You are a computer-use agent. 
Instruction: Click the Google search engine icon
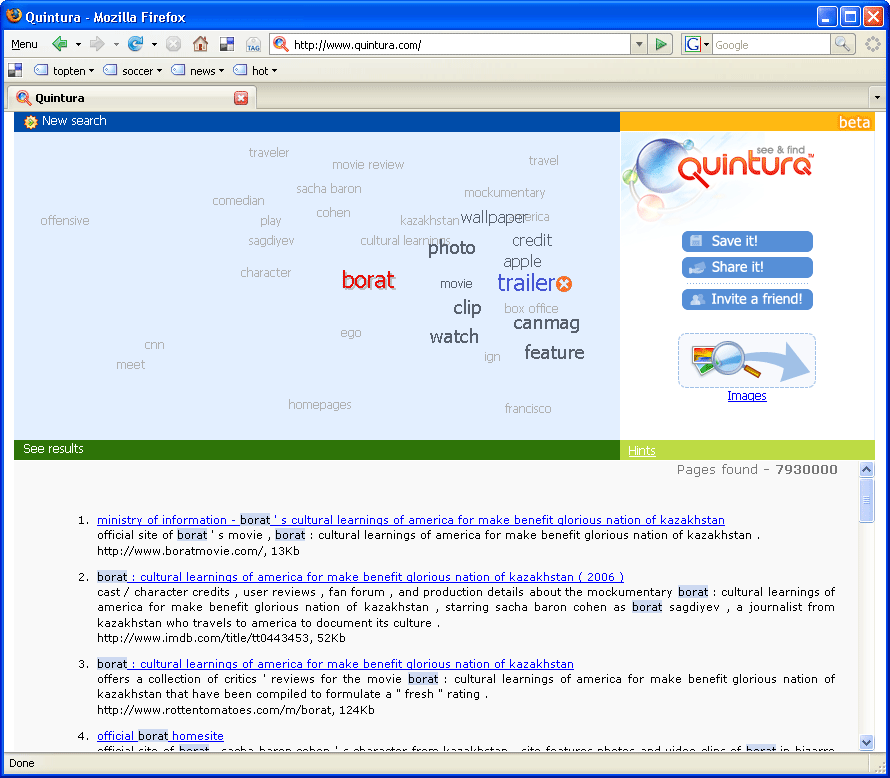point(692,44)
